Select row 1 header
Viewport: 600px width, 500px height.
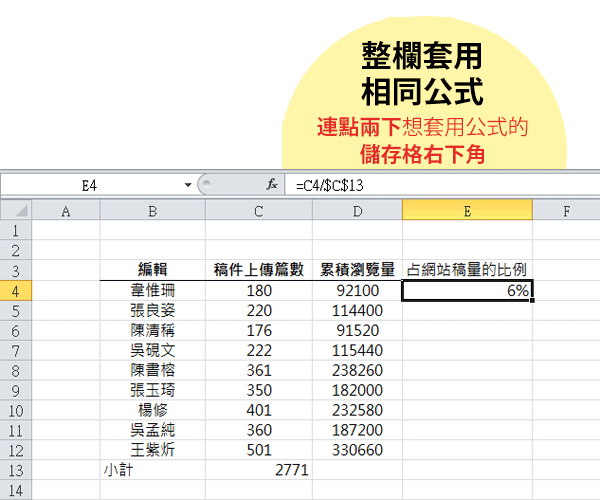coord(16,231)
